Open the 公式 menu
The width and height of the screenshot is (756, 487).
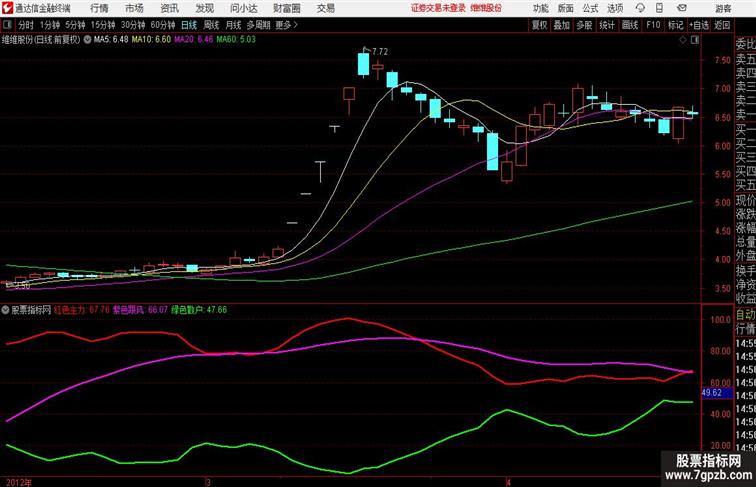(590, 8)
